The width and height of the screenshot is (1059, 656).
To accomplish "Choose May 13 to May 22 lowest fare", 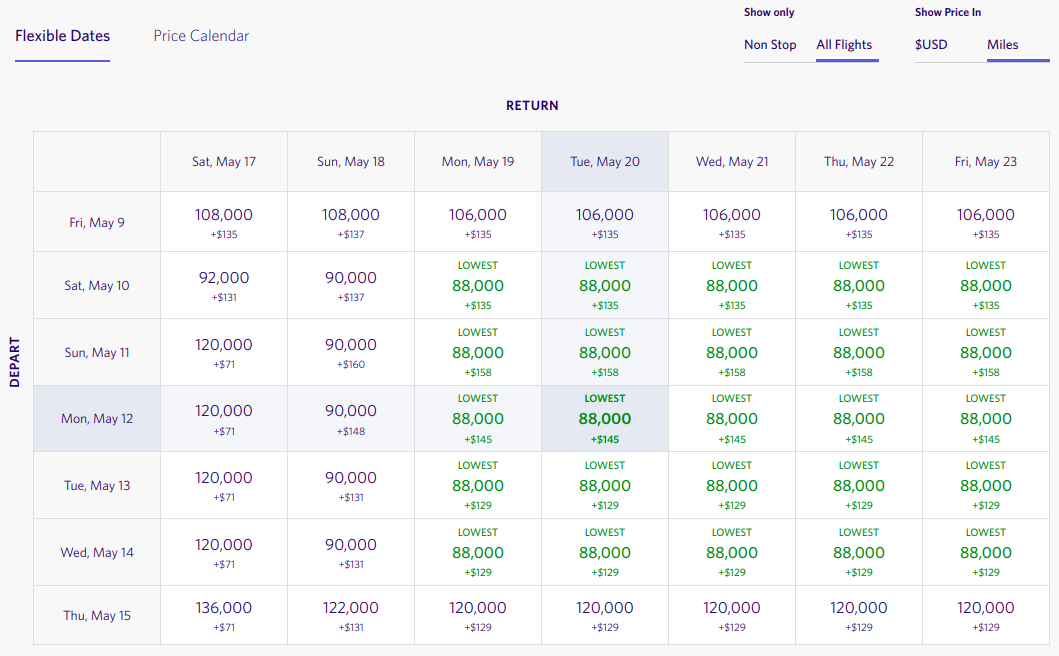I will 858,485.
